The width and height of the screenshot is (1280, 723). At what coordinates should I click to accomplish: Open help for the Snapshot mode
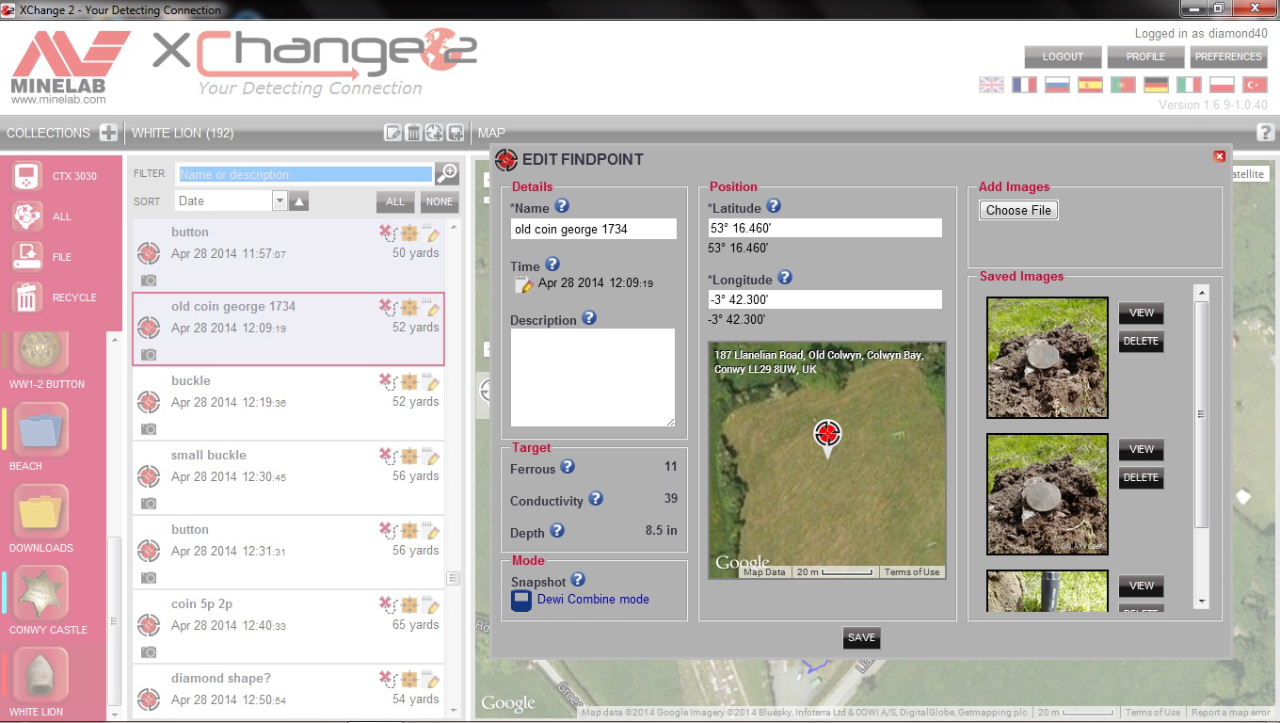pyautogui.click(x=578, y=579)
